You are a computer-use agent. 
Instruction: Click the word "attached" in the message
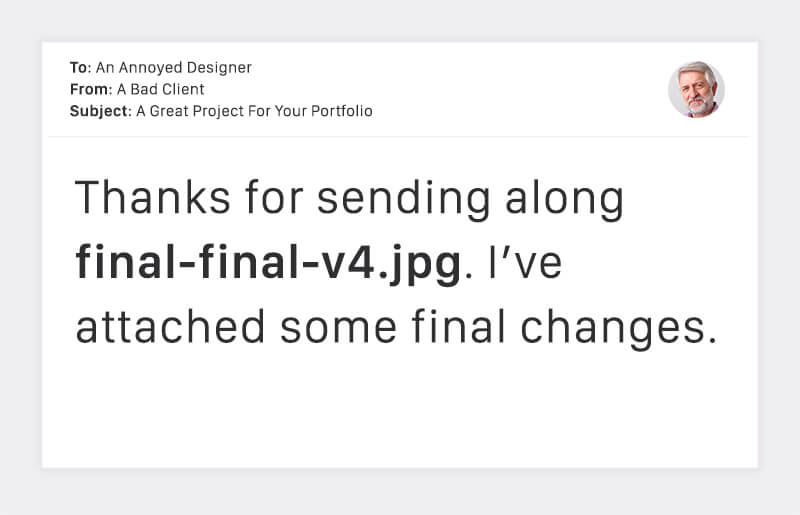170,327
